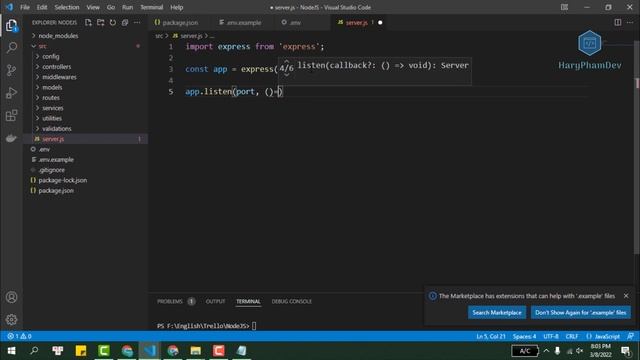This screenshot has width=640, height=360.
Task: Open Run and Debug view
Action: click(x=11, y=93)
